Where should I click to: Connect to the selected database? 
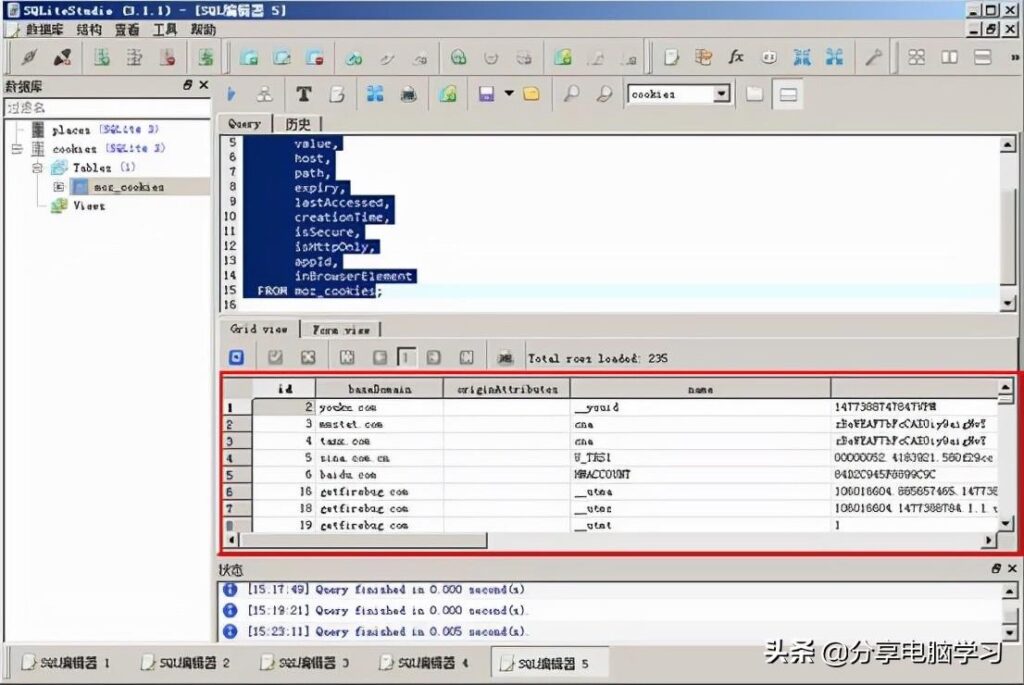tap(28, 57)
